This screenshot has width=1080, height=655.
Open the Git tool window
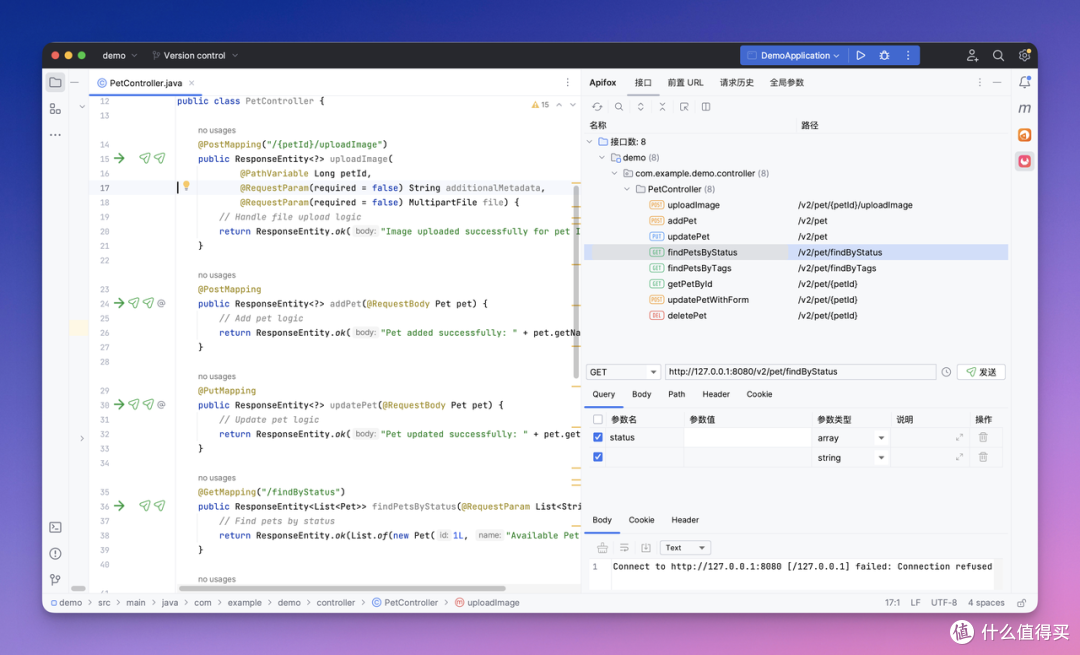[55, 580]
